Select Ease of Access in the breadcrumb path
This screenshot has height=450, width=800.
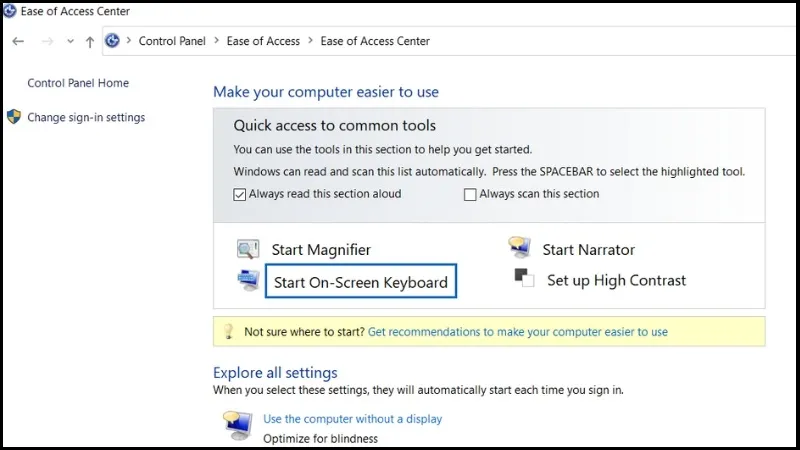pyautogui.click(x=263, y=41)
